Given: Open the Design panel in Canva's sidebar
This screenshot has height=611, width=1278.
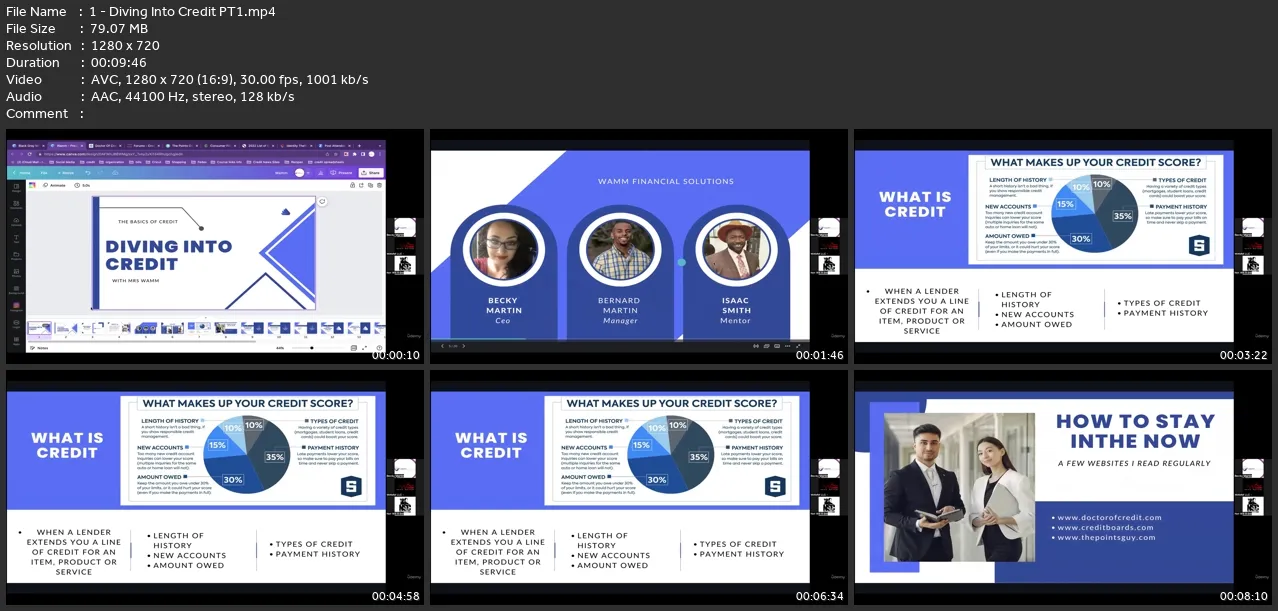Looking at the screenshot, I should click(x=17, y=187).
